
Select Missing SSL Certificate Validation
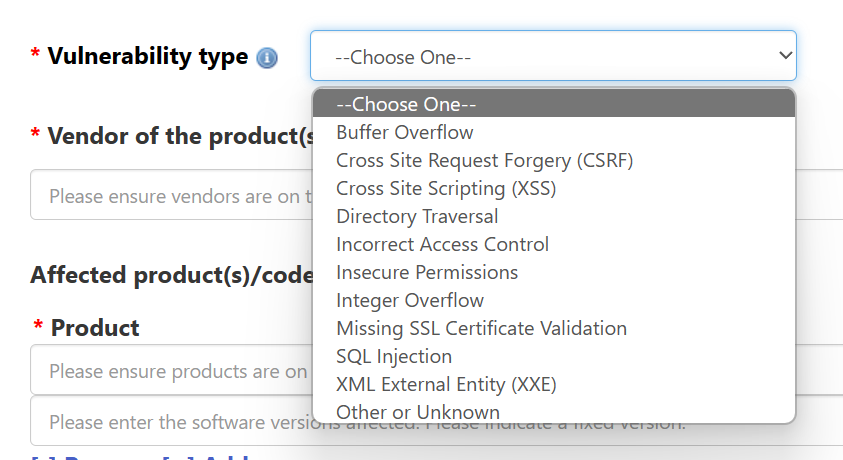(x=554, y=328)
